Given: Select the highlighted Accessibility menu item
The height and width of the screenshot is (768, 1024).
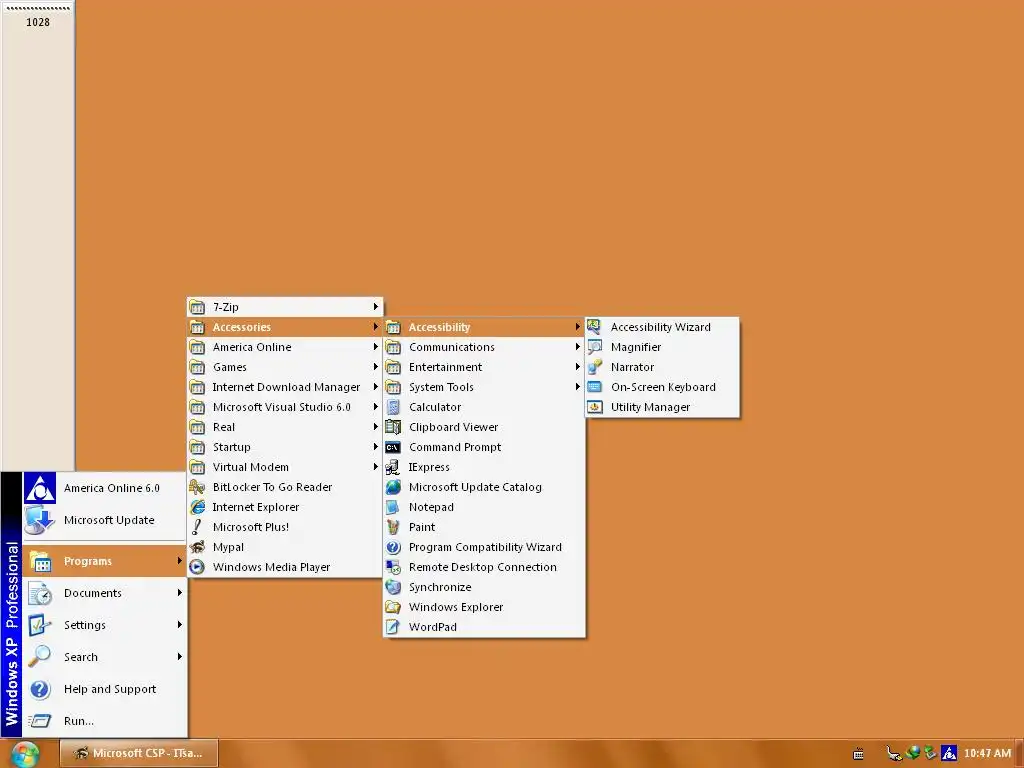Looking at the screenshot, I should point(484,327).
